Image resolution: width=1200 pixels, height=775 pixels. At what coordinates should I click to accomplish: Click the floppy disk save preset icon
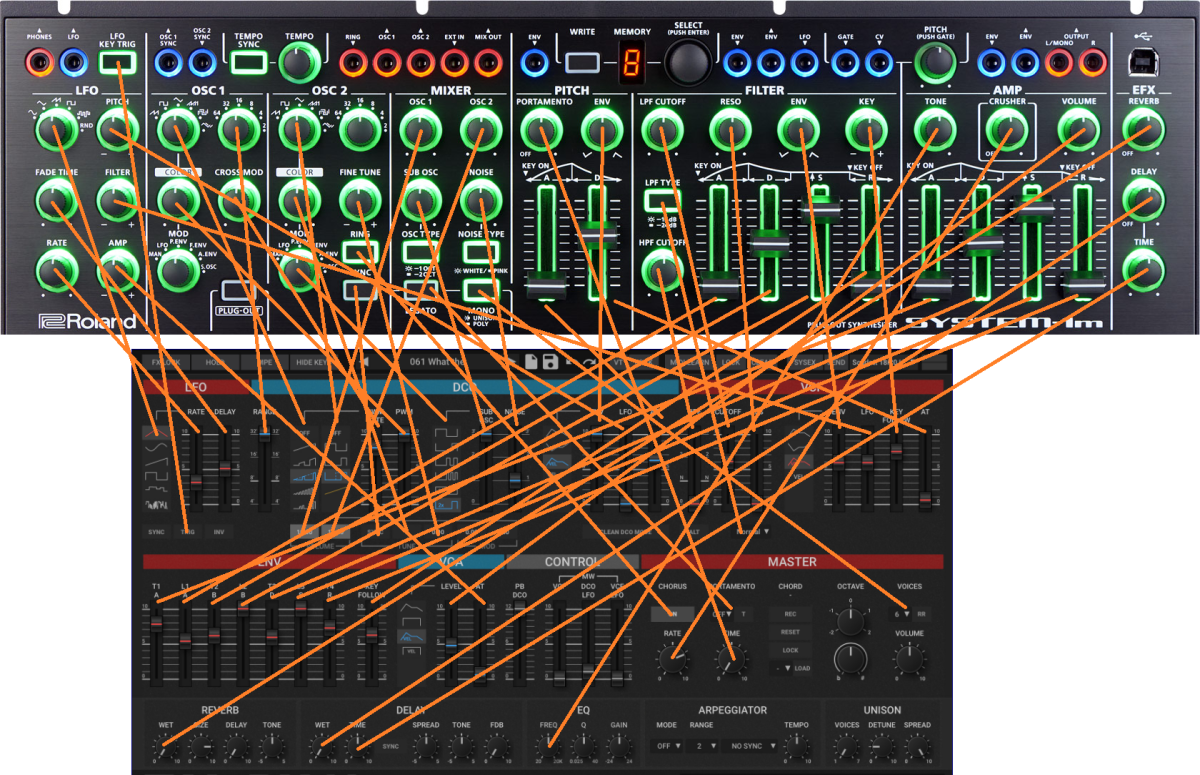click(x=550, y=361)
